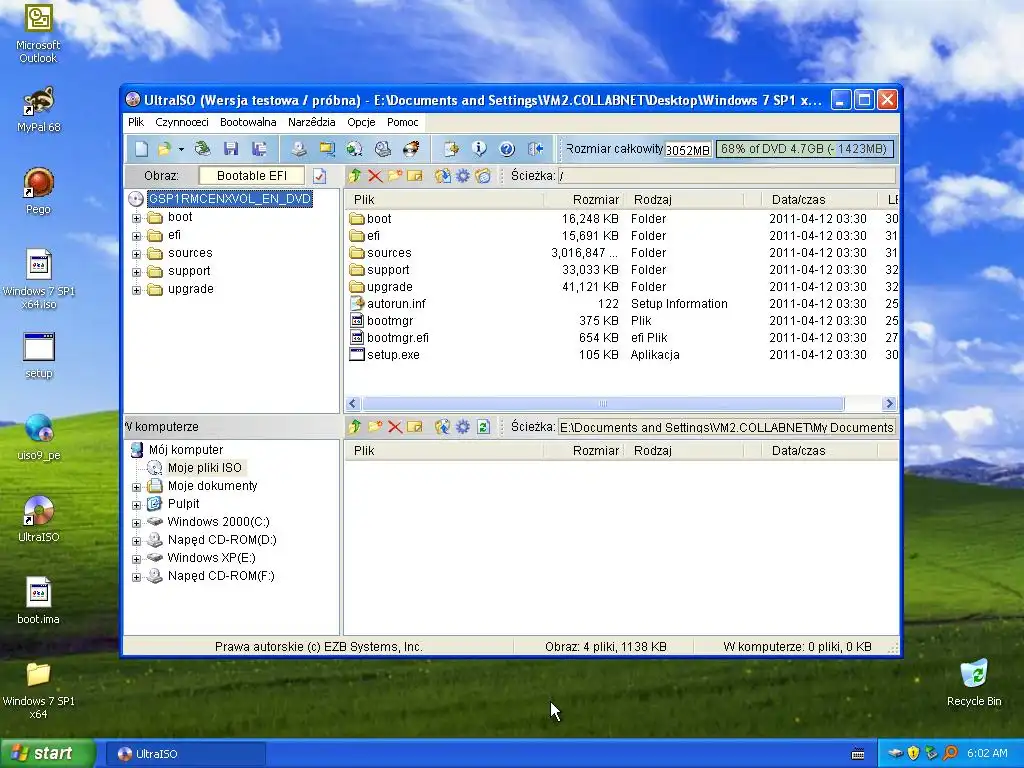1024x768 pixels.
Task: Click the Make CD/DVD image drive icon
Action: (298, 149)
